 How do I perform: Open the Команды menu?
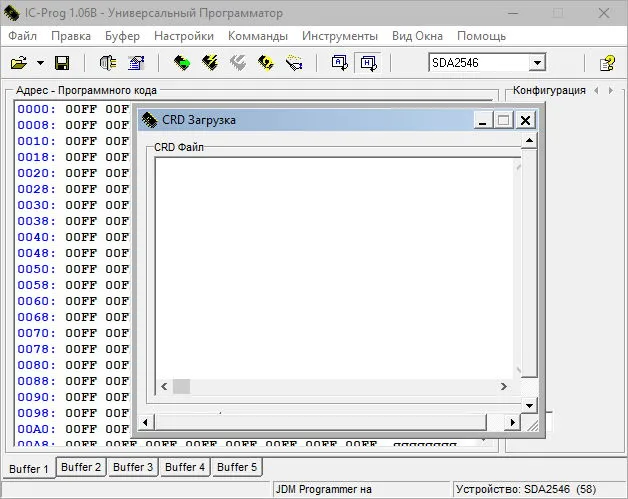(x=258, y=36)
